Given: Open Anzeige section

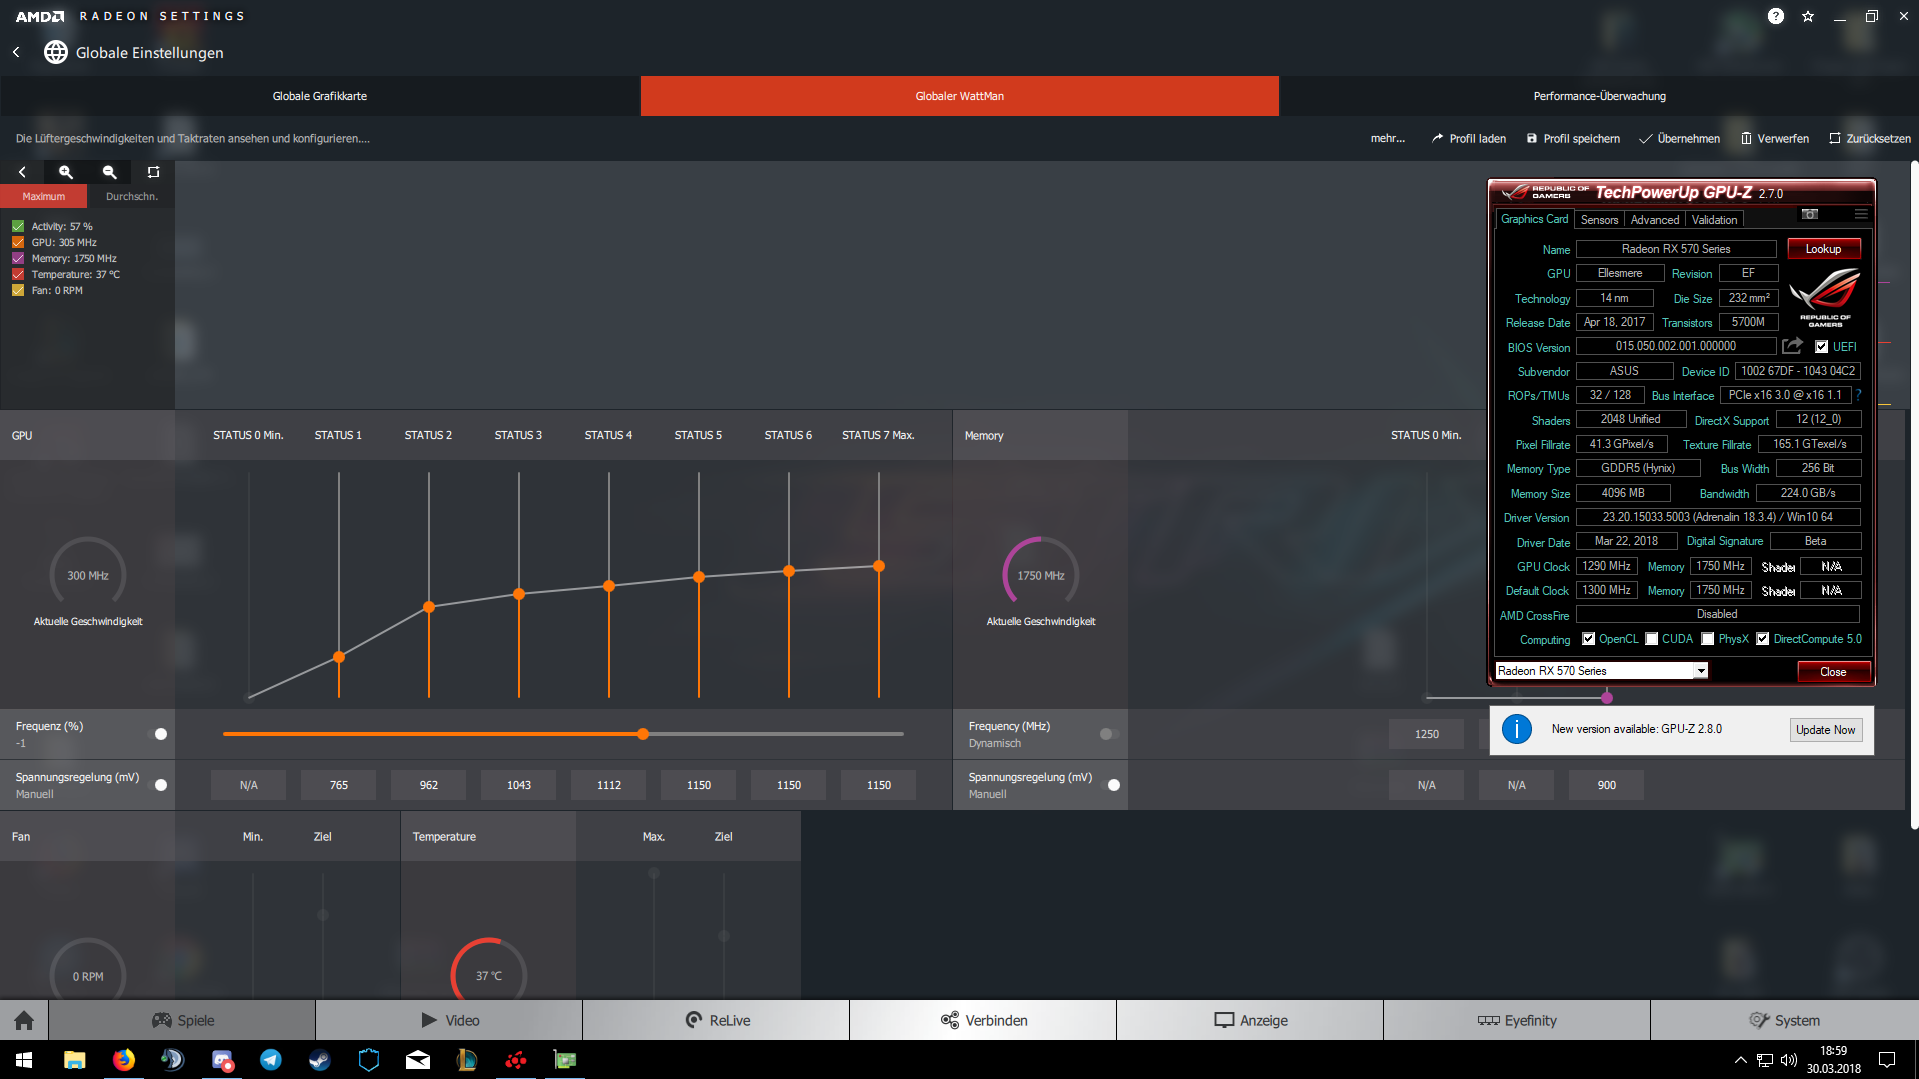Looking at the screenshot, I should click(1250, 1020).
